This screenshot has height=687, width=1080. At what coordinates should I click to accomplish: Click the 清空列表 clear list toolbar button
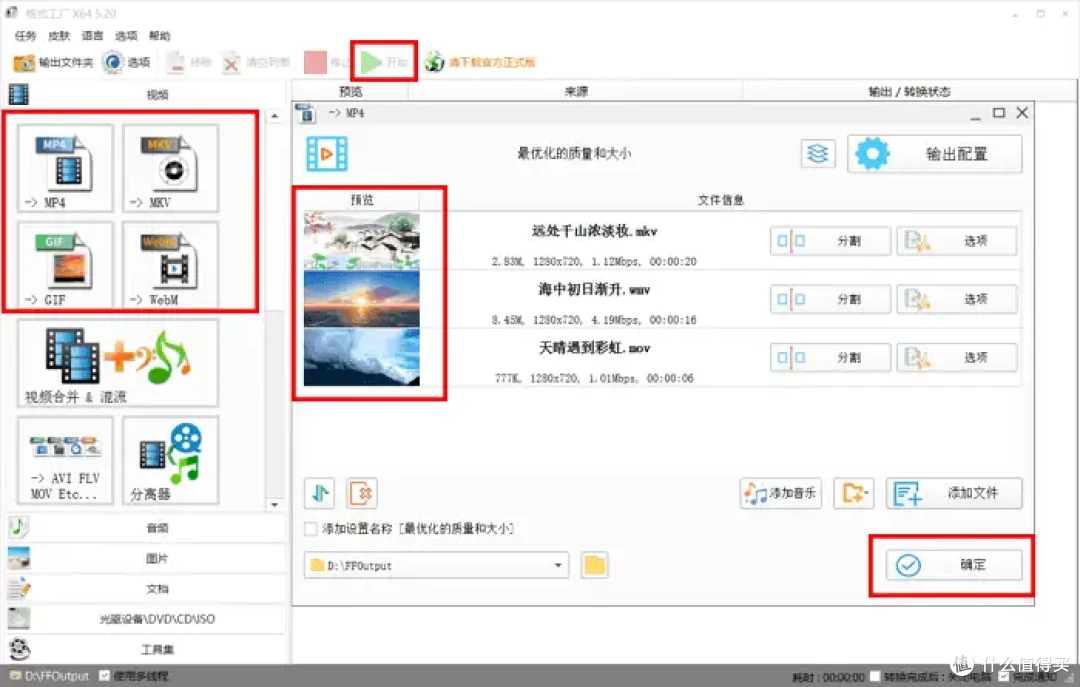coord(256,63)
